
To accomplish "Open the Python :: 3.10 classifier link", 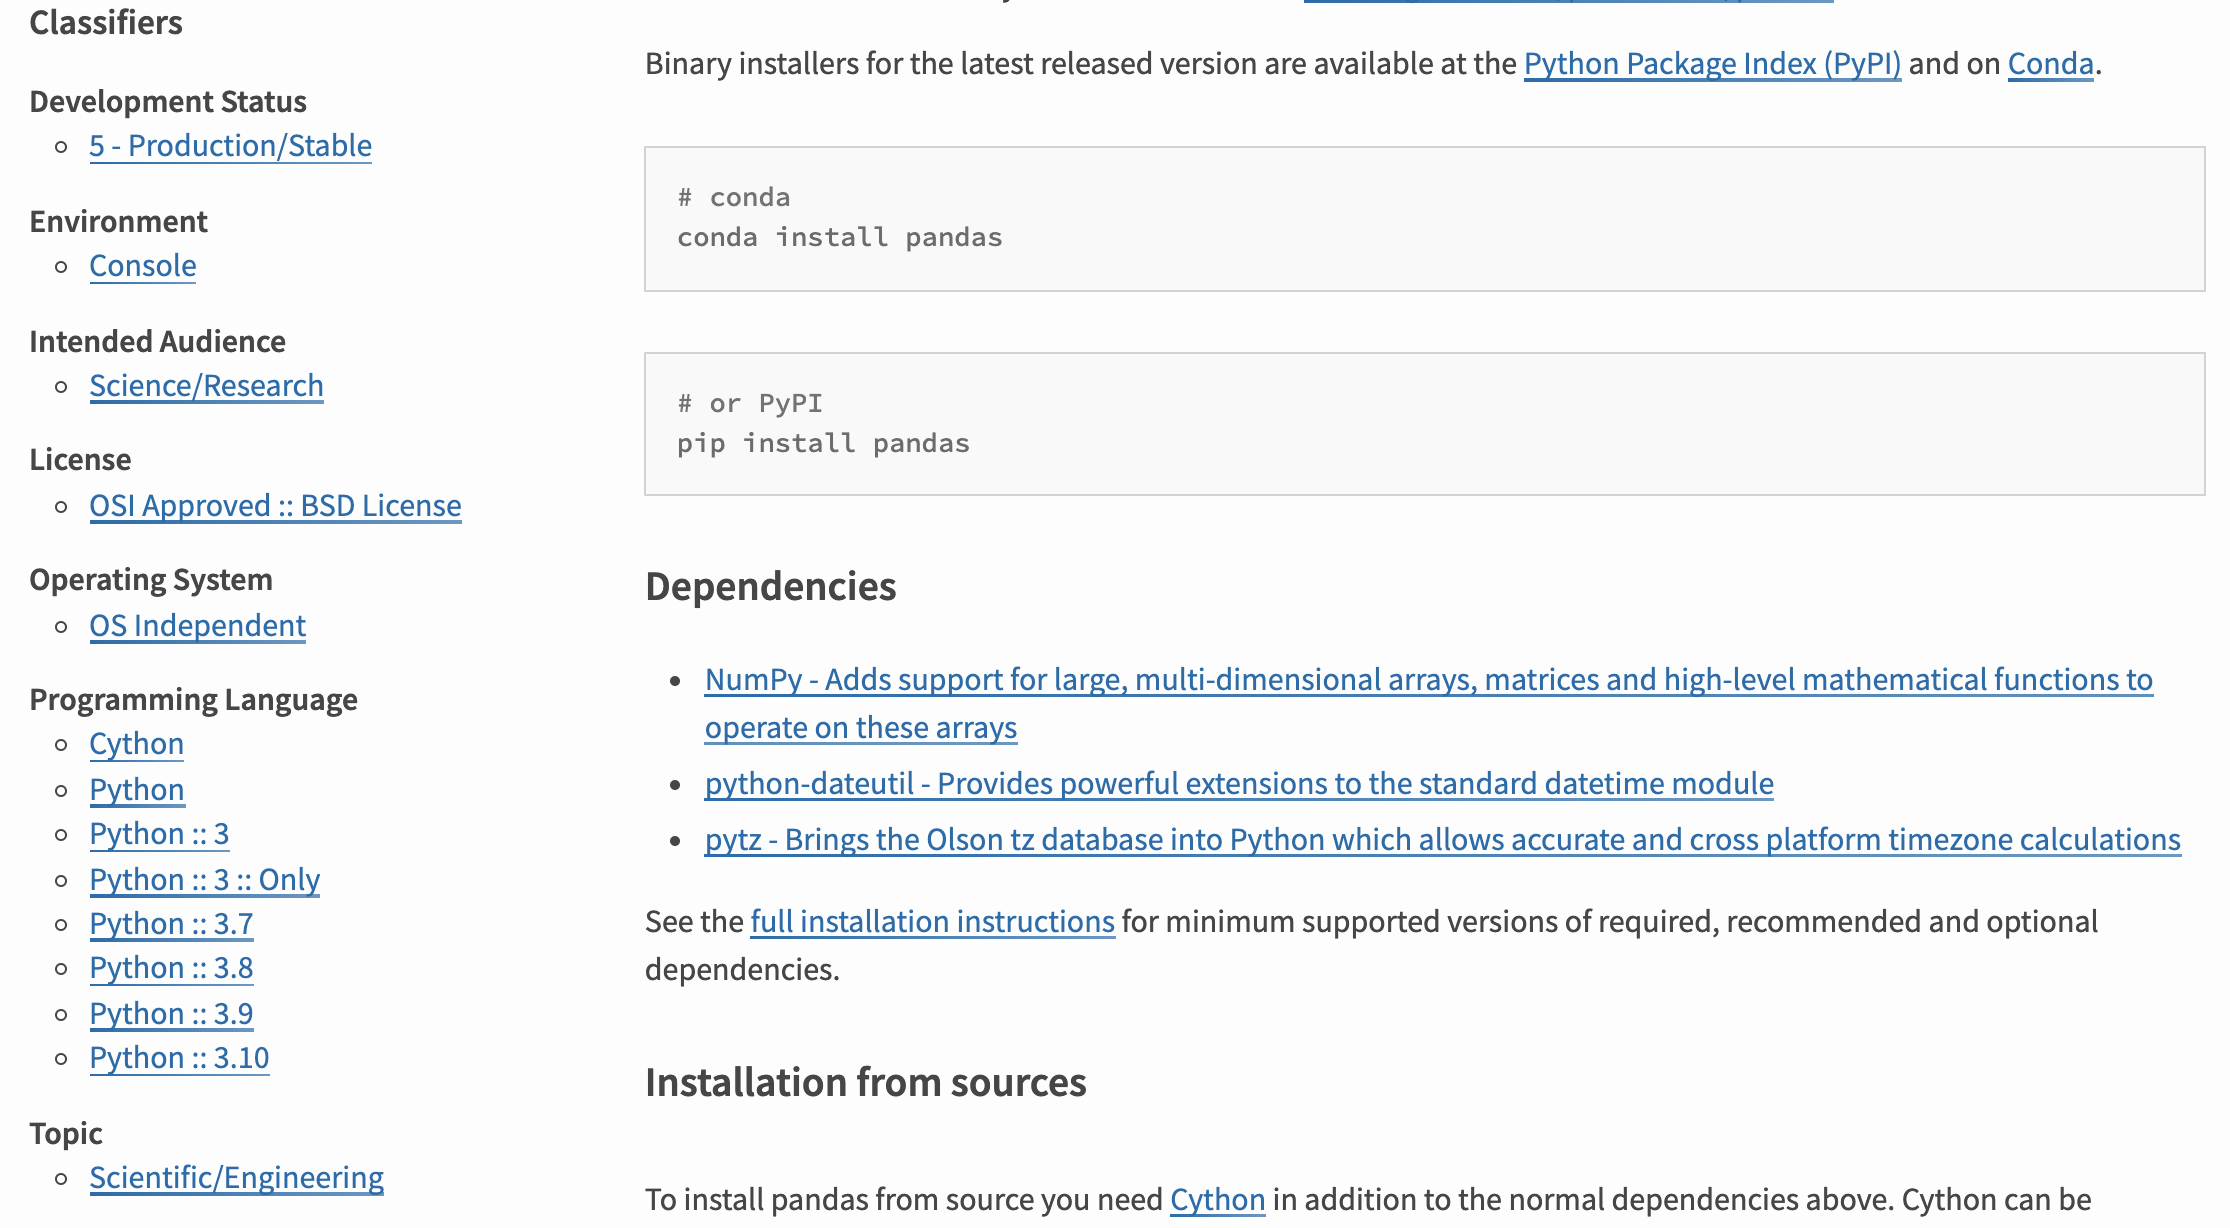I will coord(179,1058).
